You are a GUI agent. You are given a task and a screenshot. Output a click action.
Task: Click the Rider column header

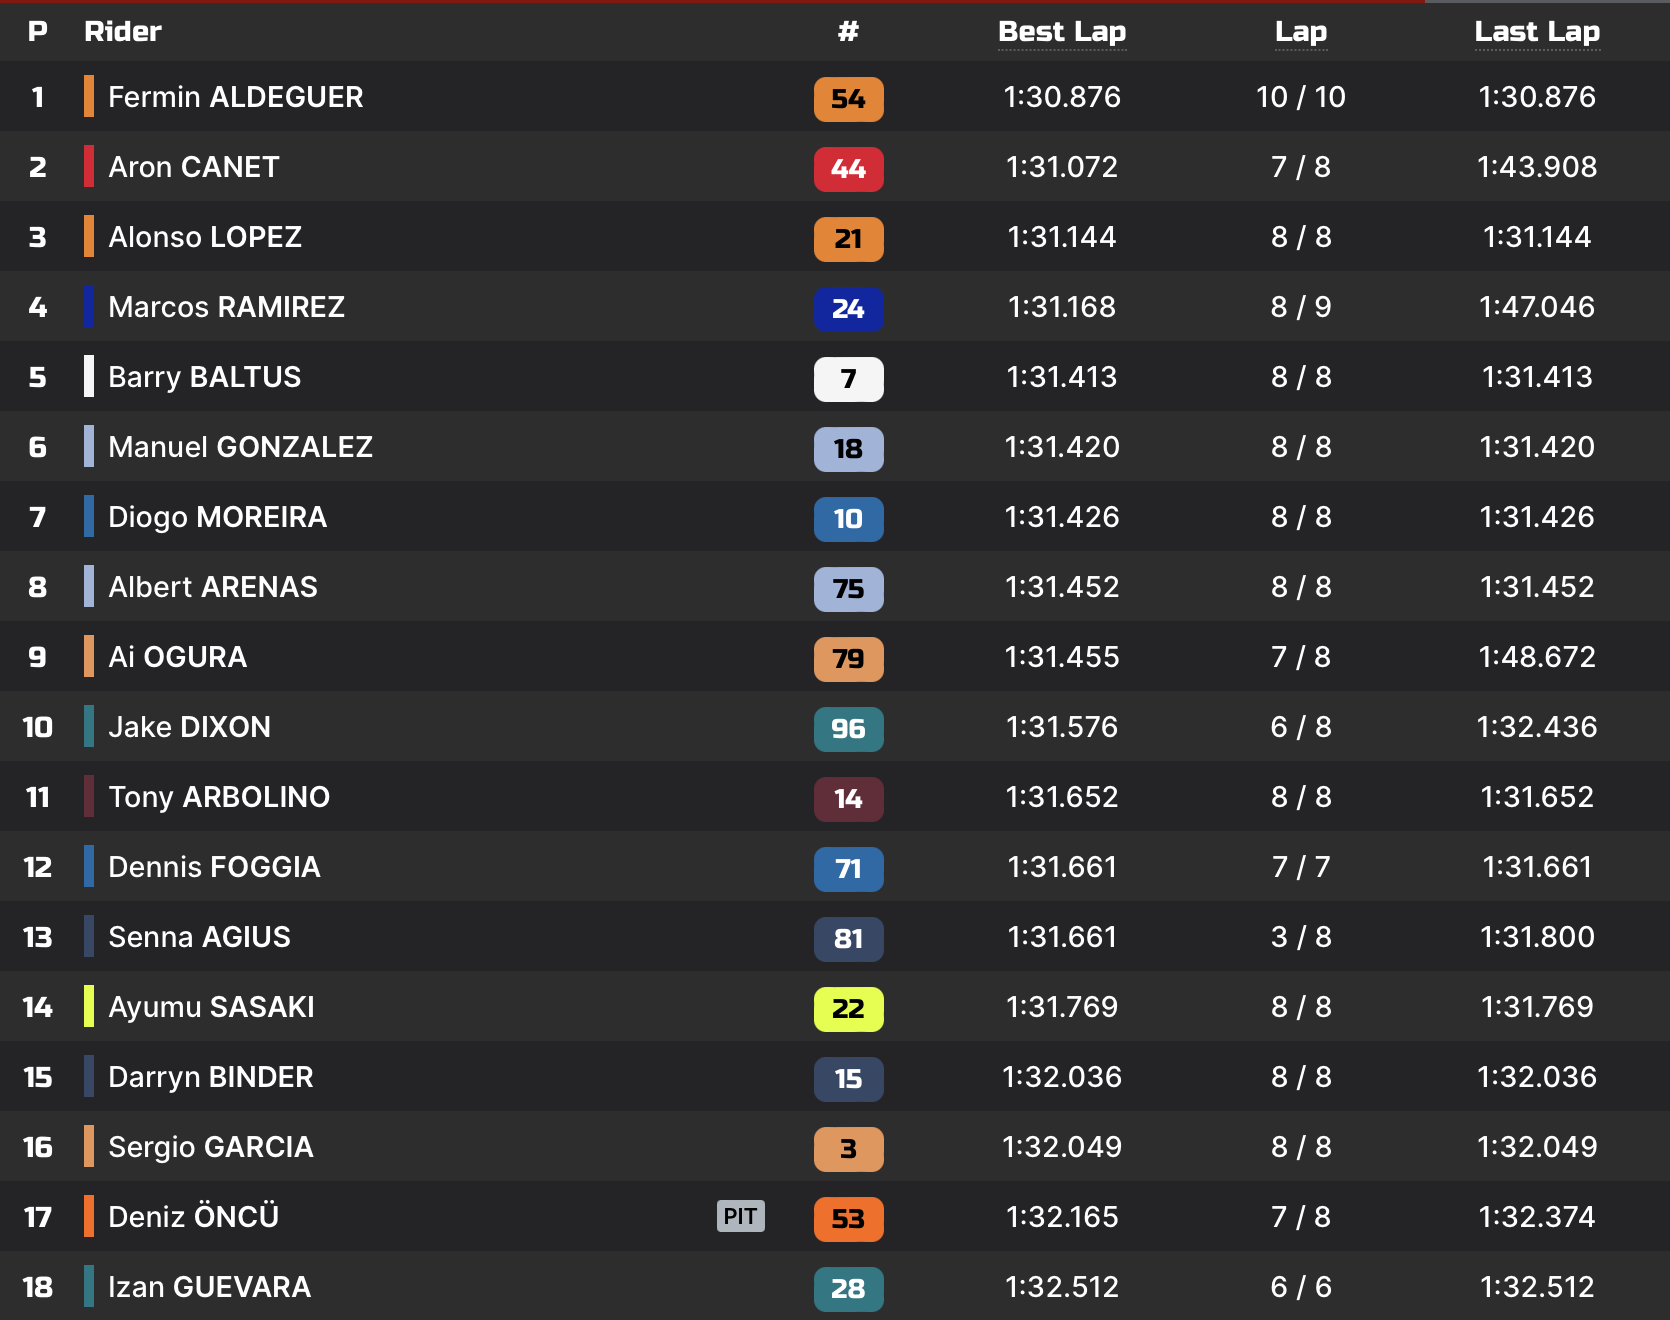coord(122,32)
